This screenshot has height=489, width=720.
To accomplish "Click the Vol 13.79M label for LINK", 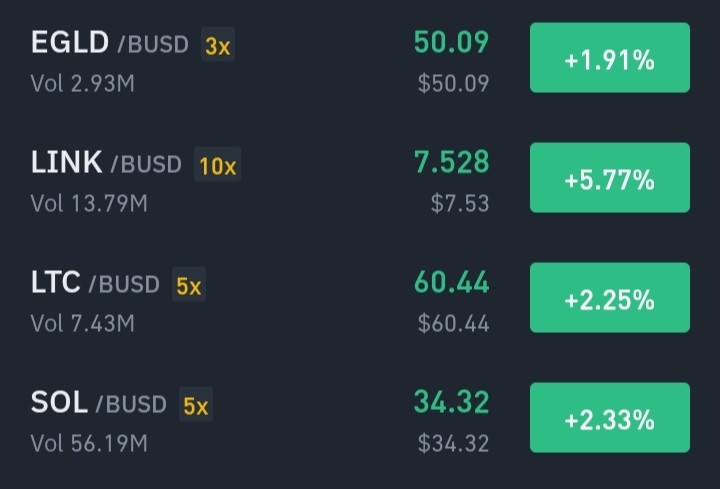I will coord(89,203).
